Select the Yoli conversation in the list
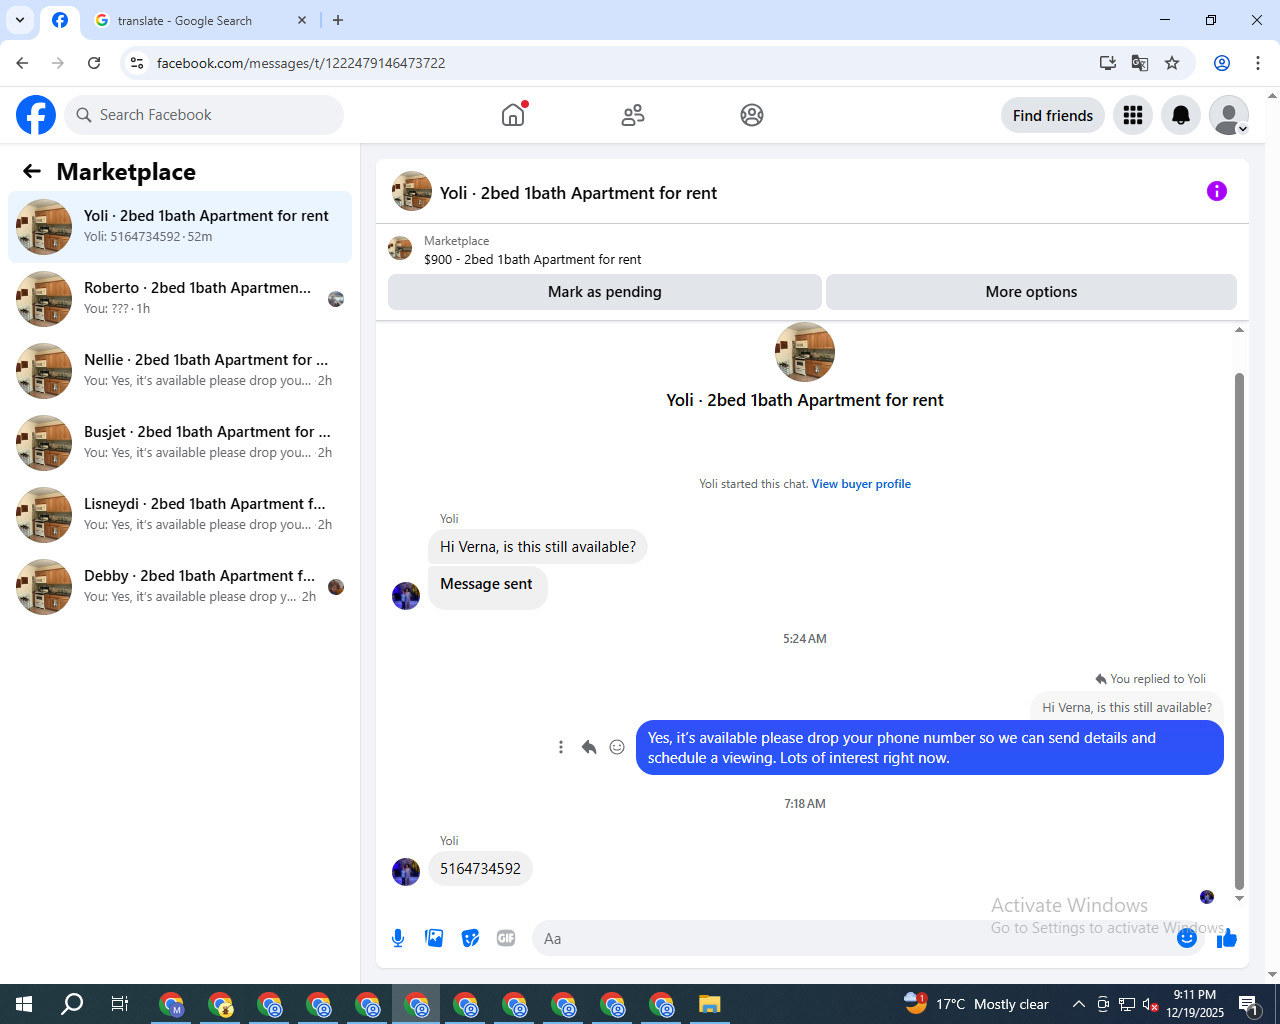This screenshot has width=1280, height=1024. [180, 227]
